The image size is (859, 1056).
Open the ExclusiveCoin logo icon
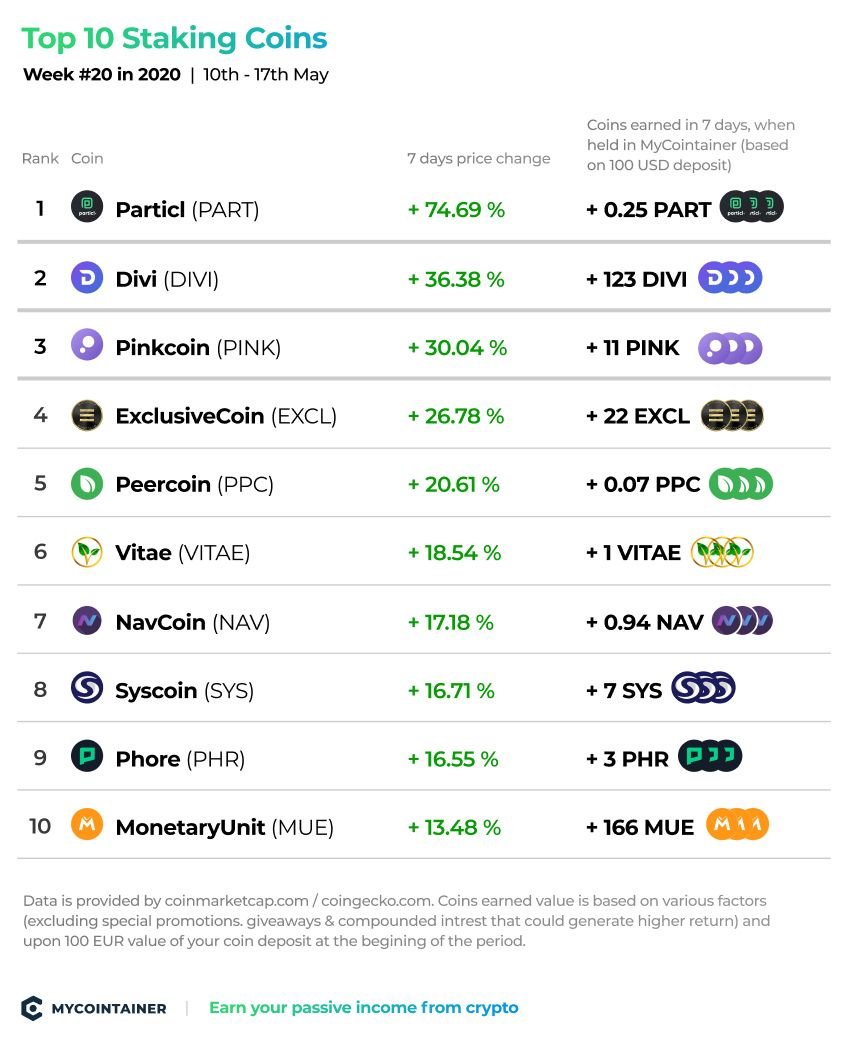87,414
